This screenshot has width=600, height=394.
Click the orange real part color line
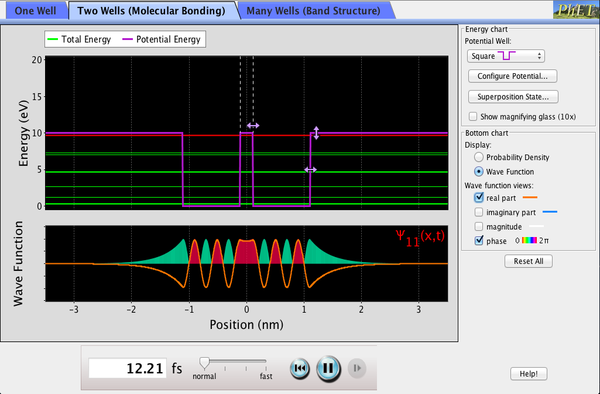coord(530,198)
